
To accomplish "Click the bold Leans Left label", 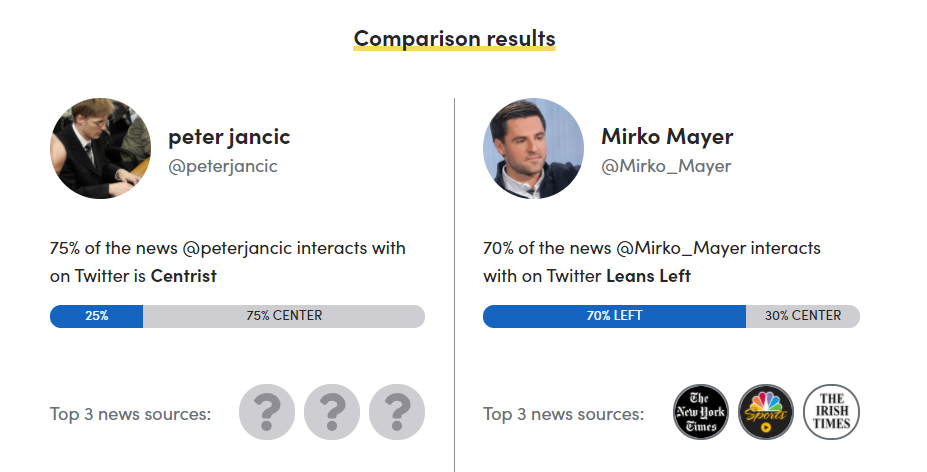I will [x=648, y=276].
